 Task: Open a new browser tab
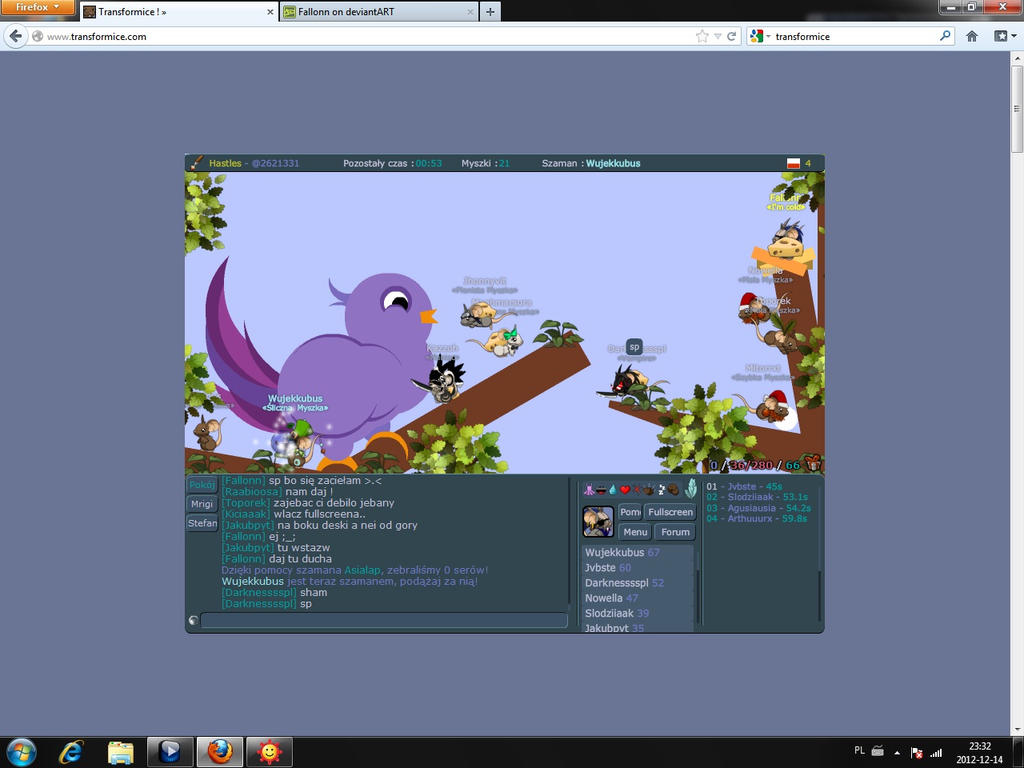coord(490,12)
